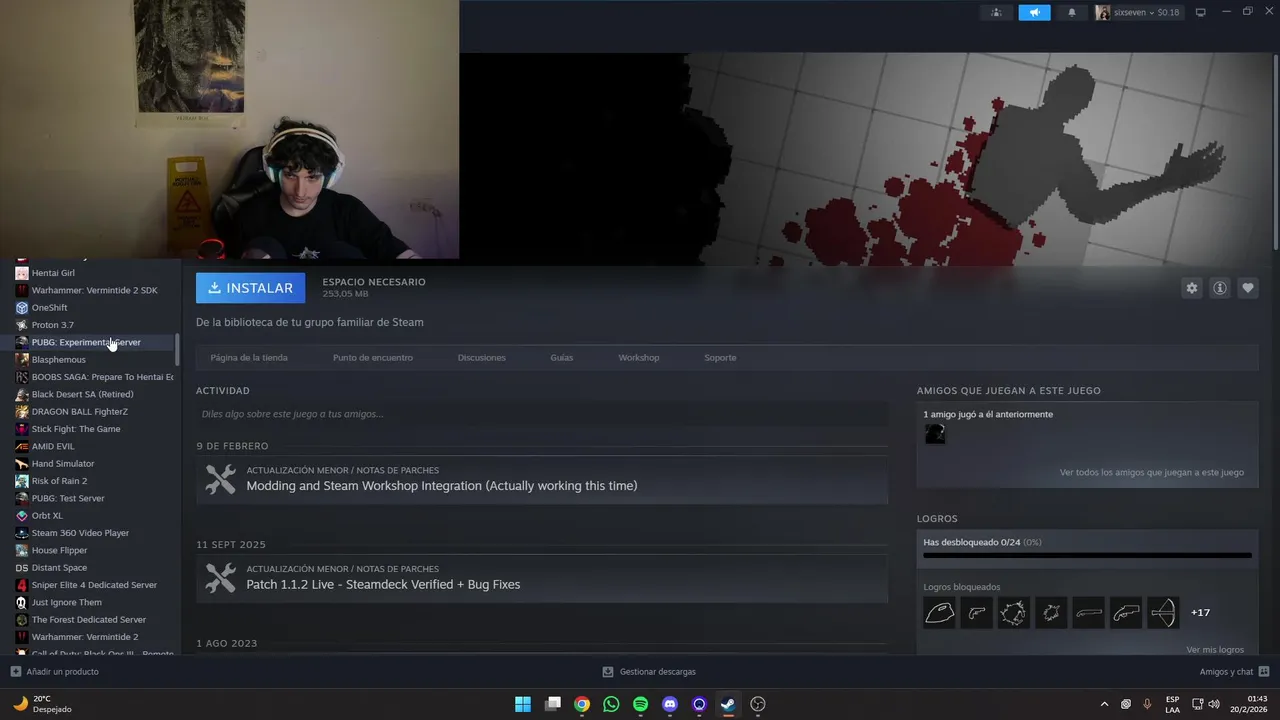Open the Discusiones tab
The width and height of the screenshot is (1280, 720).
tap(482, 358)
